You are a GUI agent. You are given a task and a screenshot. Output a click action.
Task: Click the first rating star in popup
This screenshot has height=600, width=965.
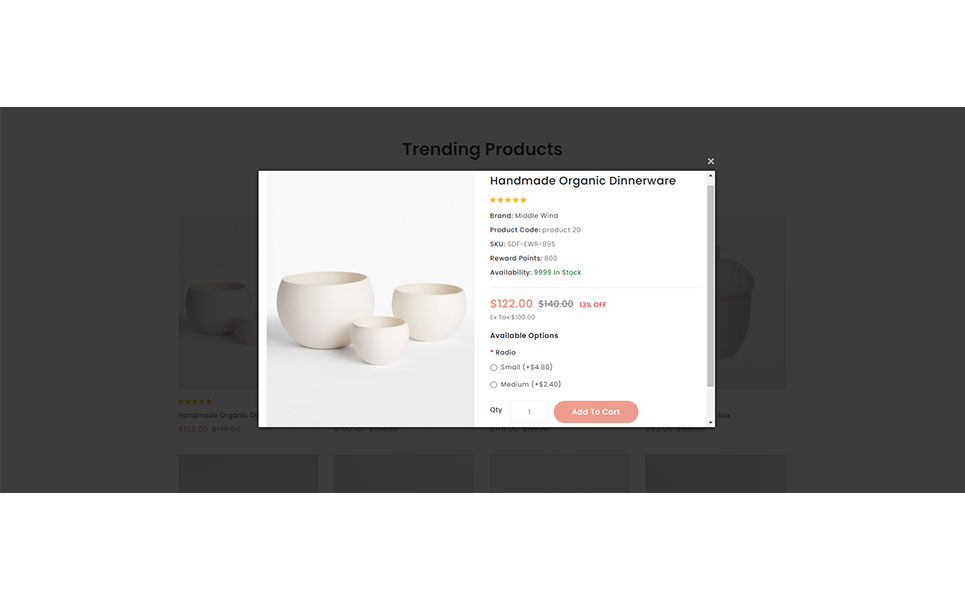tap(493, 200)
